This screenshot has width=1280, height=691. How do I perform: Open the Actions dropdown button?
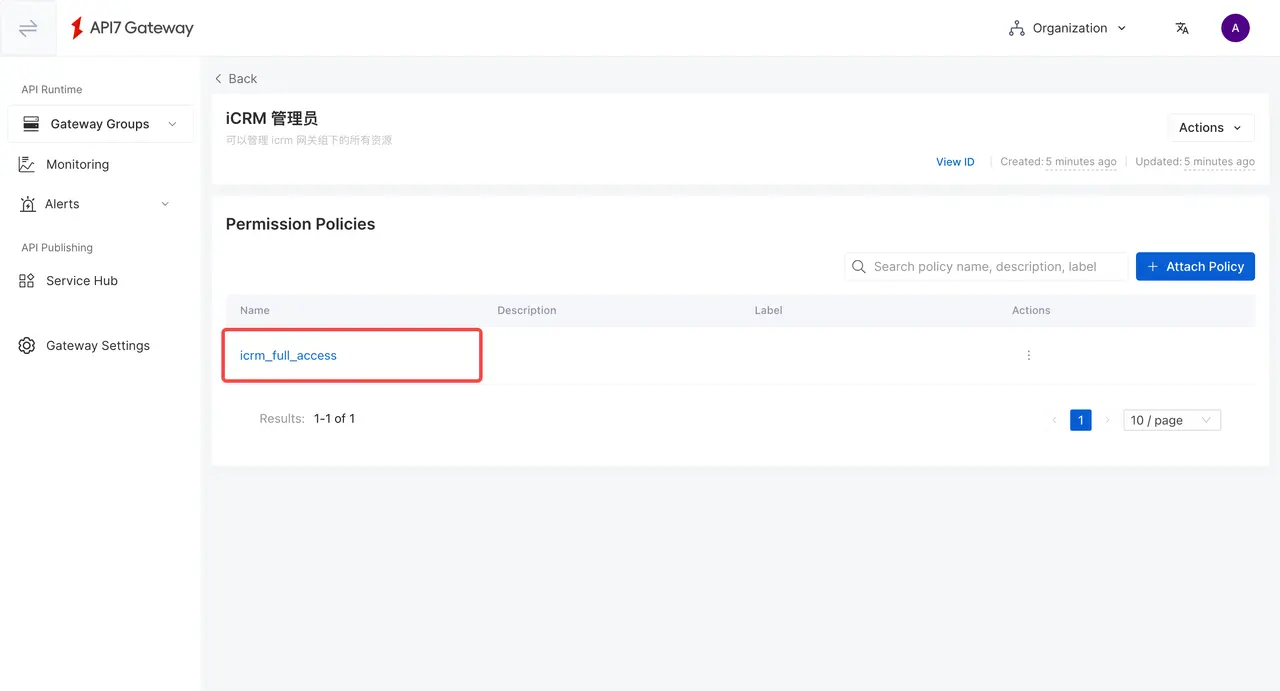[x=1211, y=127]
